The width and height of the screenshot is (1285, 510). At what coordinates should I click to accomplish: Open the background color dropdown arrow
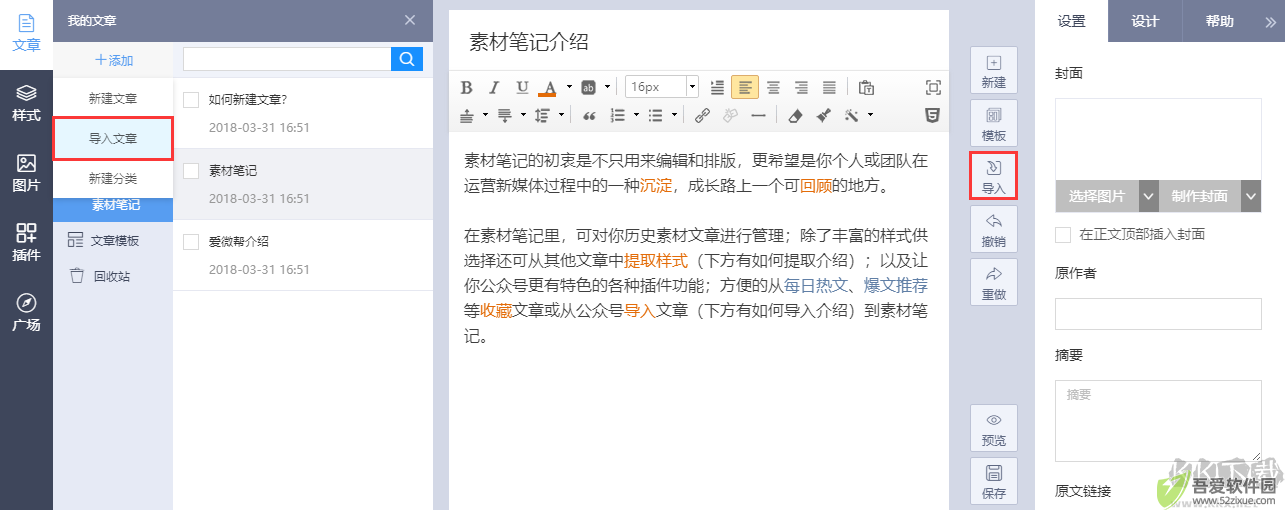(x=609, y=87)
